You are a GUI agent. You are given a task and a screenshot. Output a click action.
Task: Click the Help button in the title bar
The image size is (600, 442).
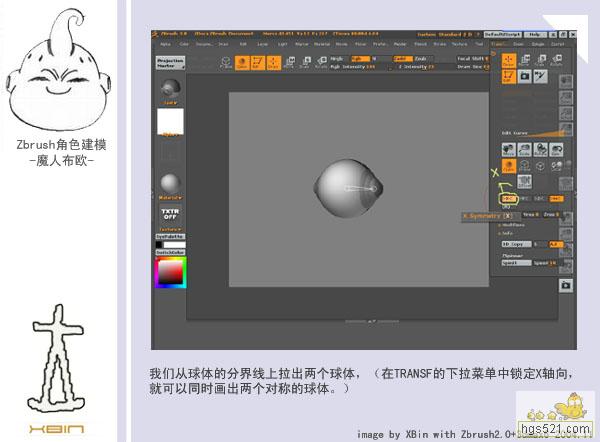coord(535,34)
